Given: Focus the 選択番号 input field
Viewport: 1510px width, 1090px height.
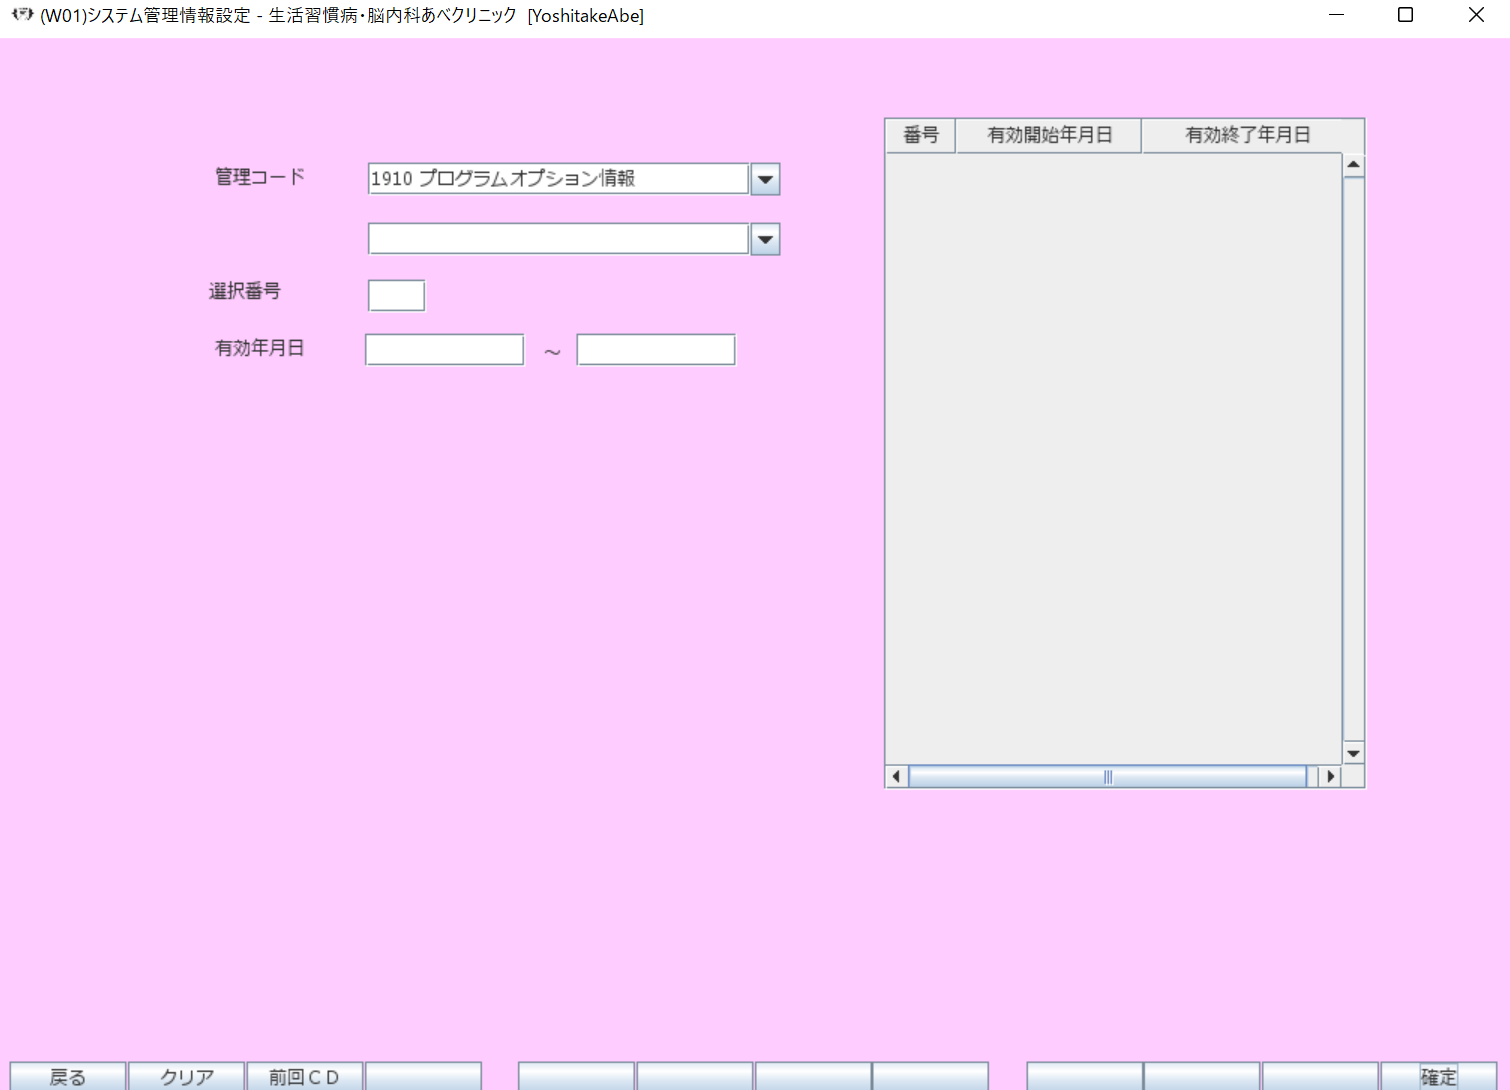Looking at the screenshot, I should coord(396,296).
